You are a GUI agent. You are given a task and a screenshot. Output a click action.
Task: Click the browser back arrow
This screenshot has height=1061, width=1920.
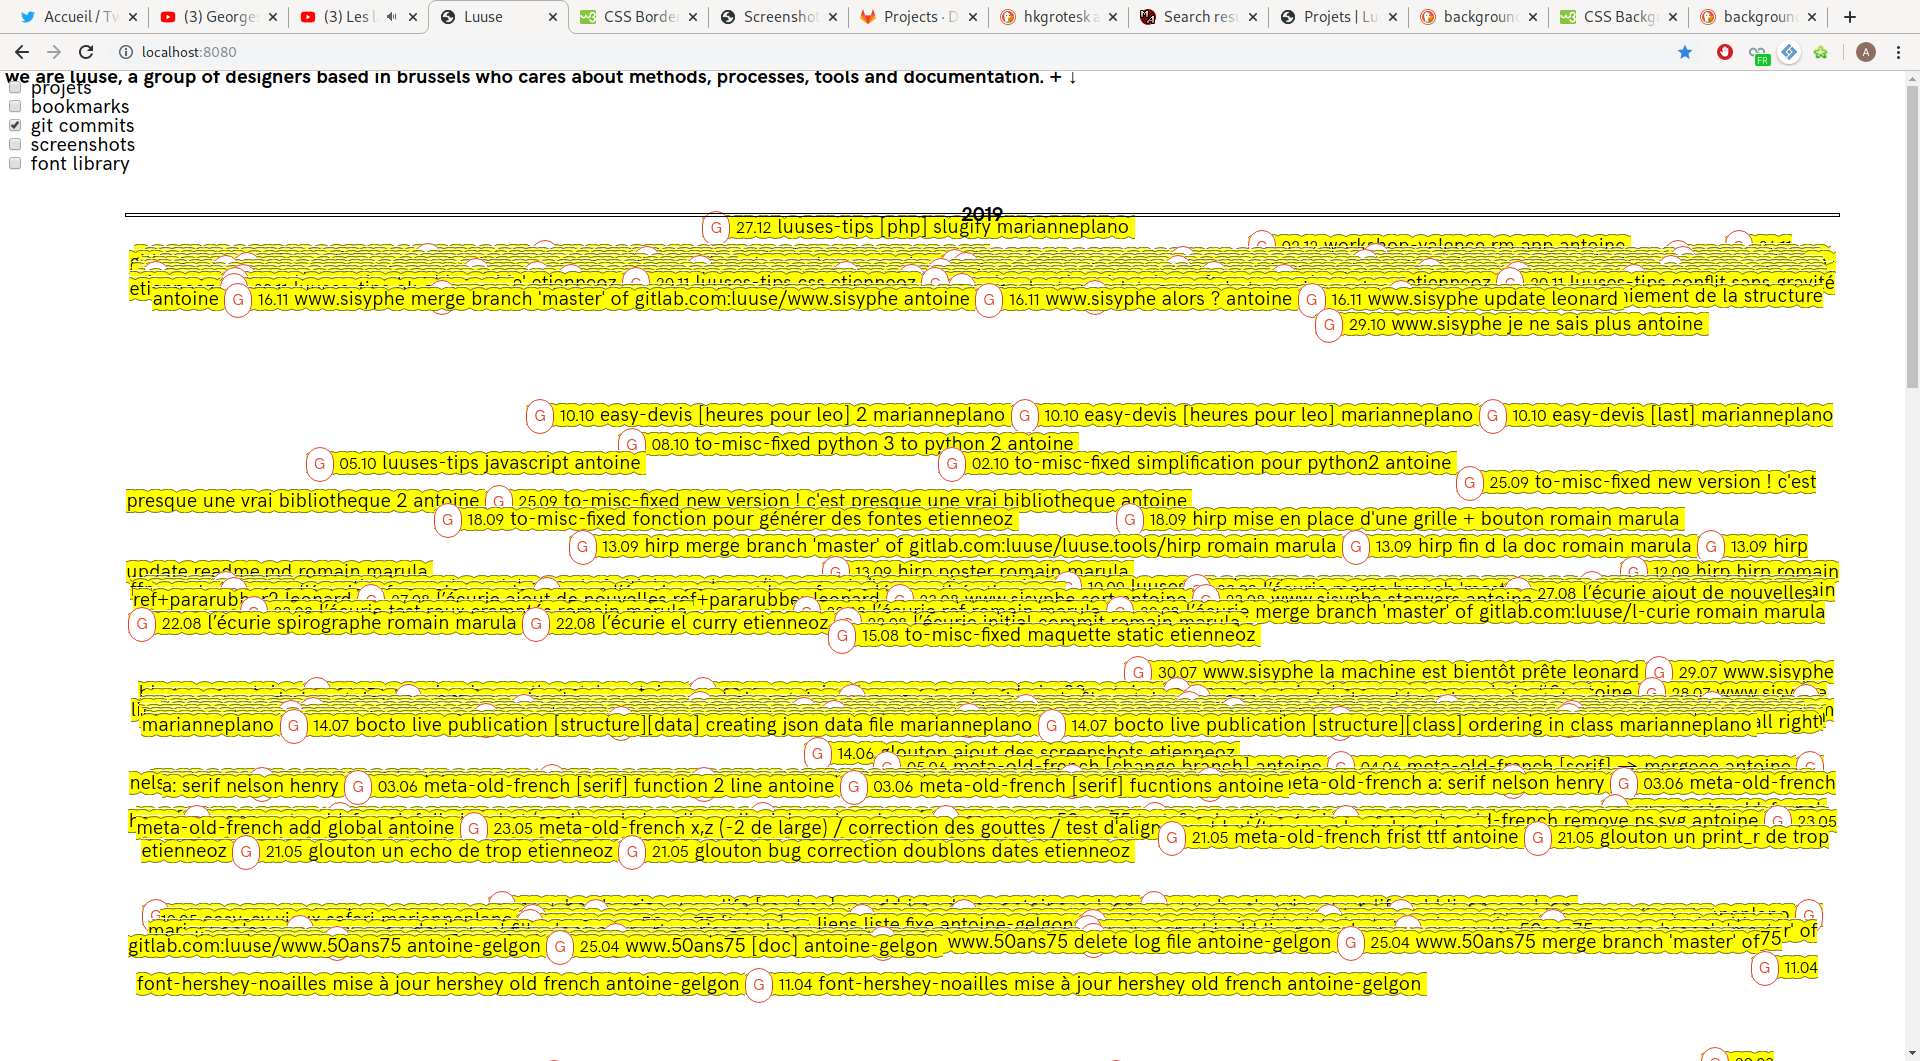[x=22, y=52]
